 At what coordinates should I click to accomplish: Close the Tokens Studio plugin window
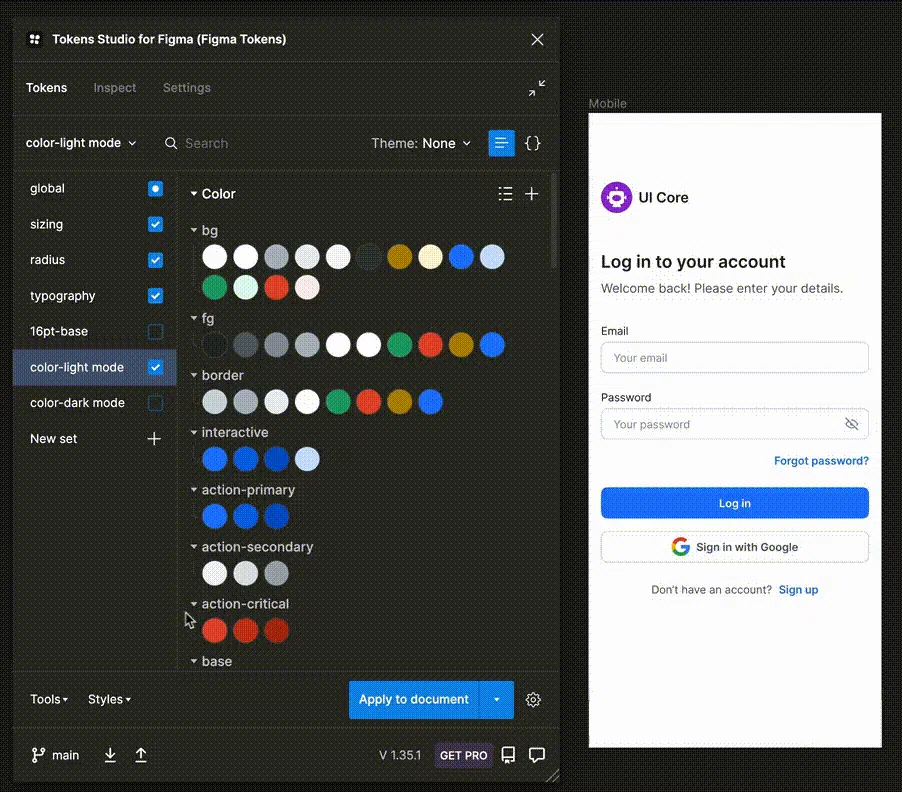point(537,39)
